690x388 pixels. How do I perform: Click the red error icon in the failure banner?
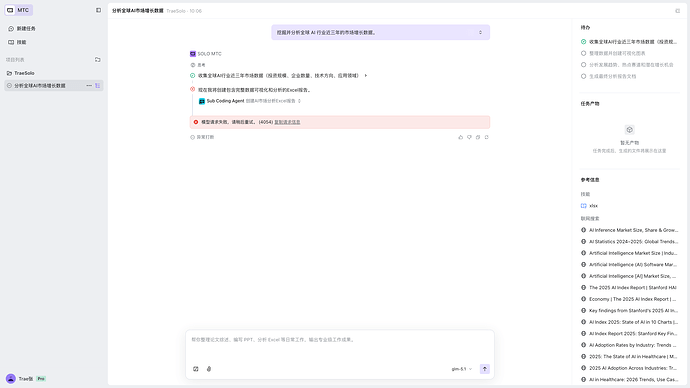(196, 122)
